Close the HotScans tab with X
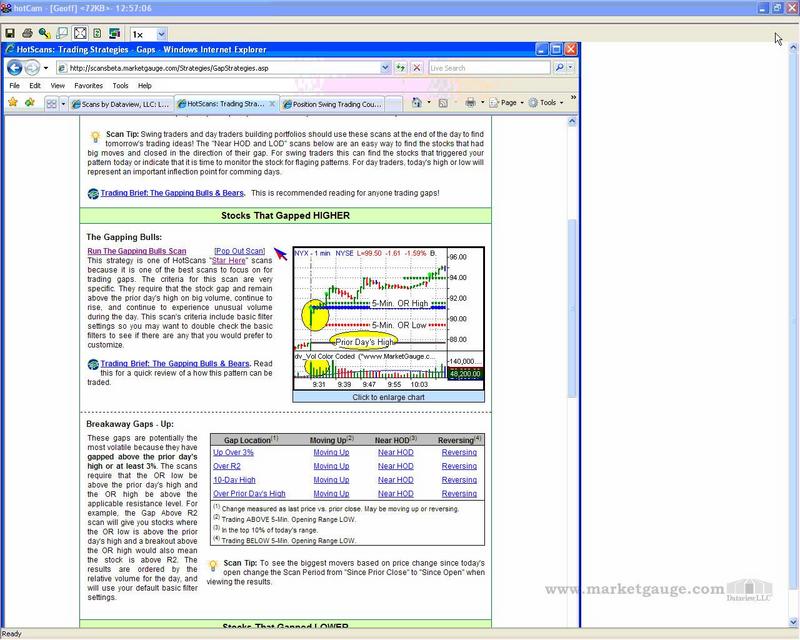The image size is (800, 640). click(x=272, y=104)
